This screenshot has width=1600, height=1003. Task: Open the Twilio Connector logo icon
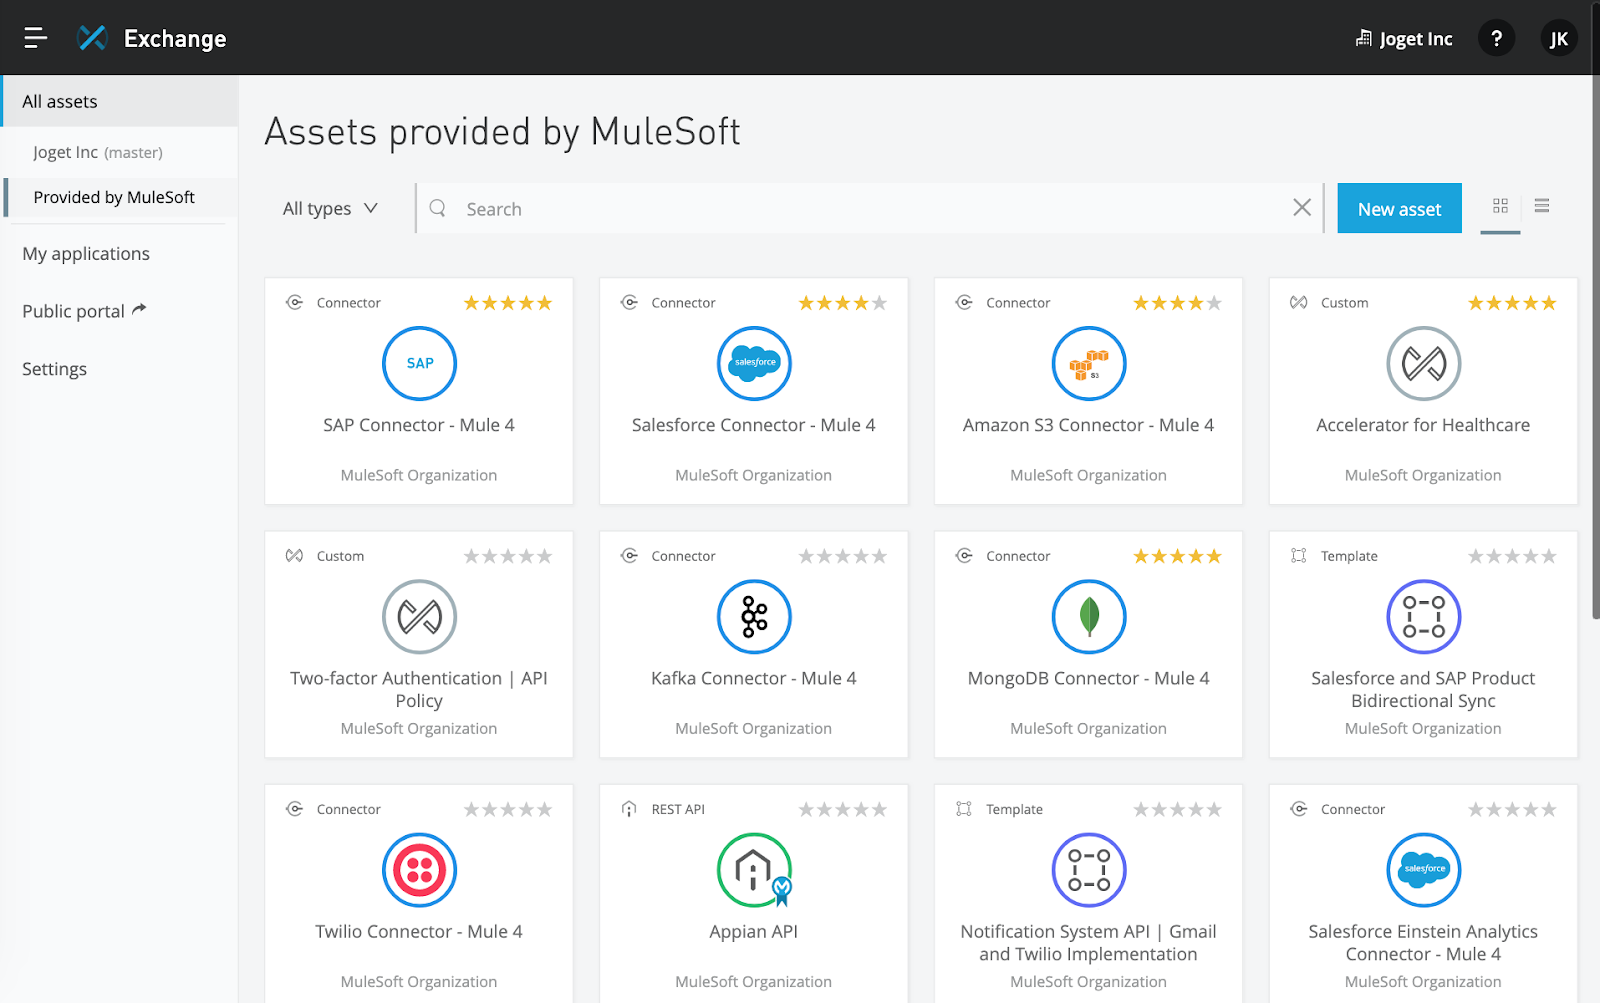[x=419, y=870]
